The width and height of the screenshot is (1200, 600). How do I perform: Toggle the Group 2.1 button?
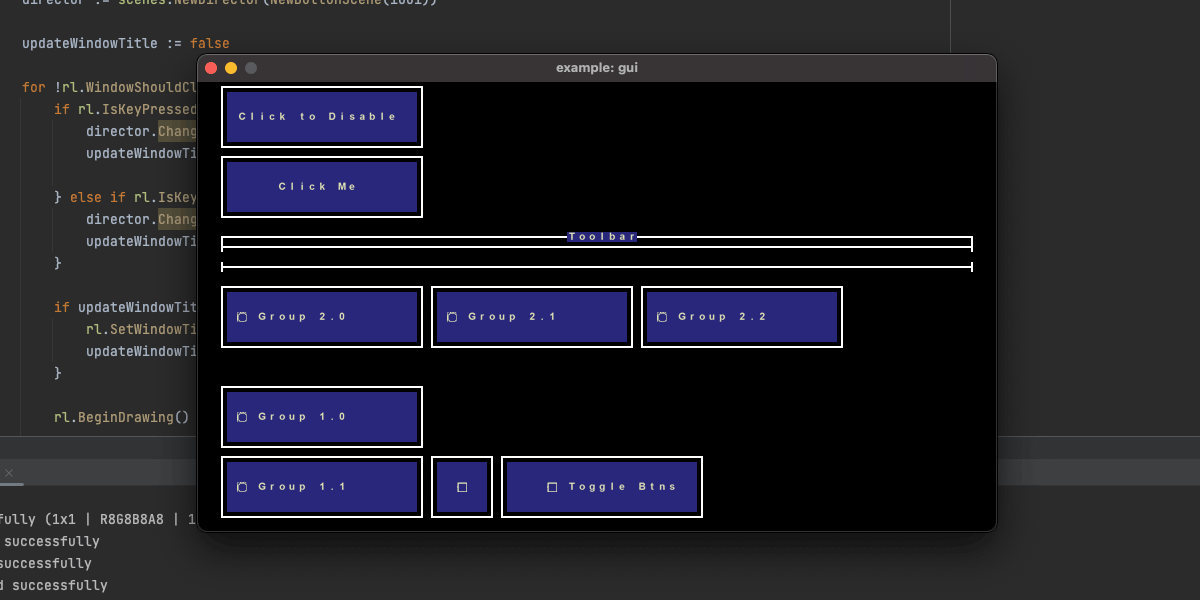coord(532,316)
